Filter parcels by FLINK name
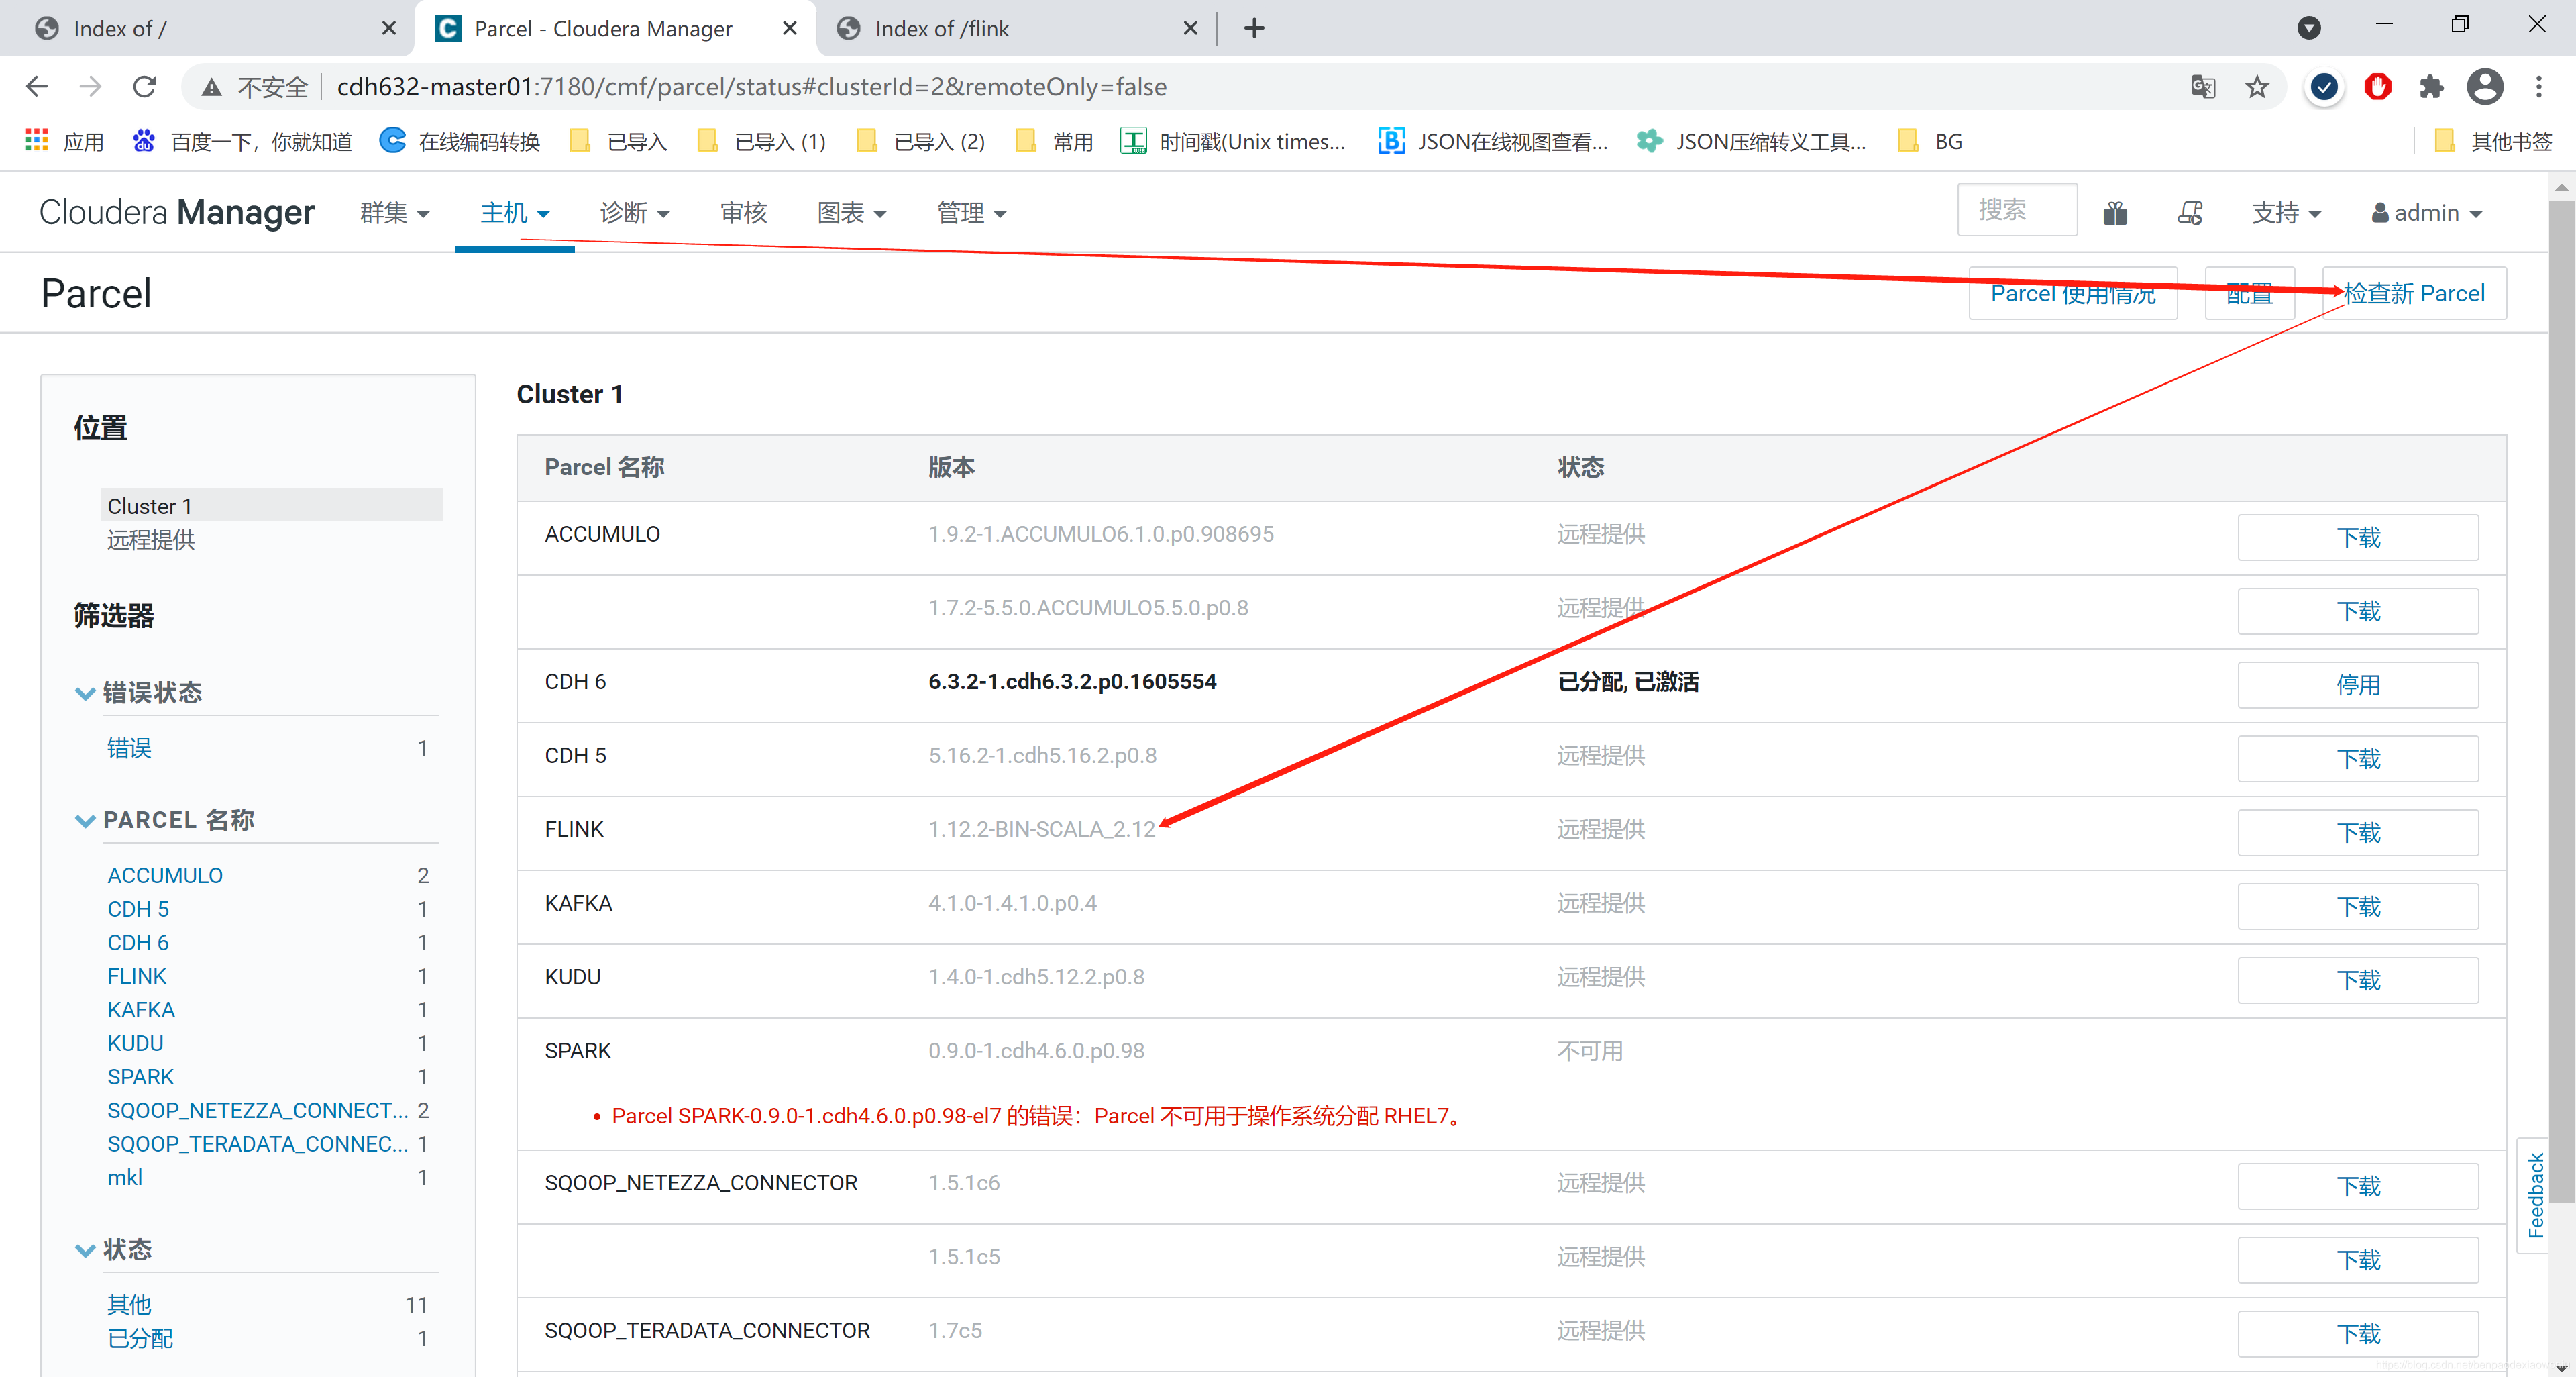 coord(137,976)
